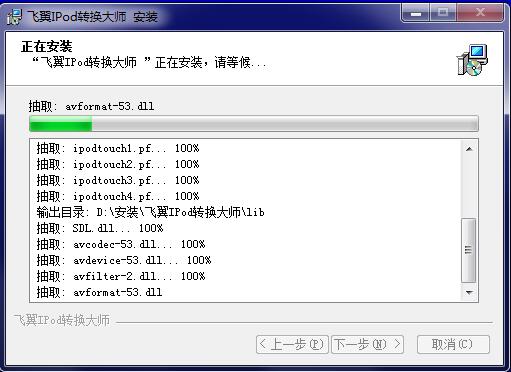Click the scrollbar thumb in the log list
The image size is (511, 372).
[x=469, y=250]
